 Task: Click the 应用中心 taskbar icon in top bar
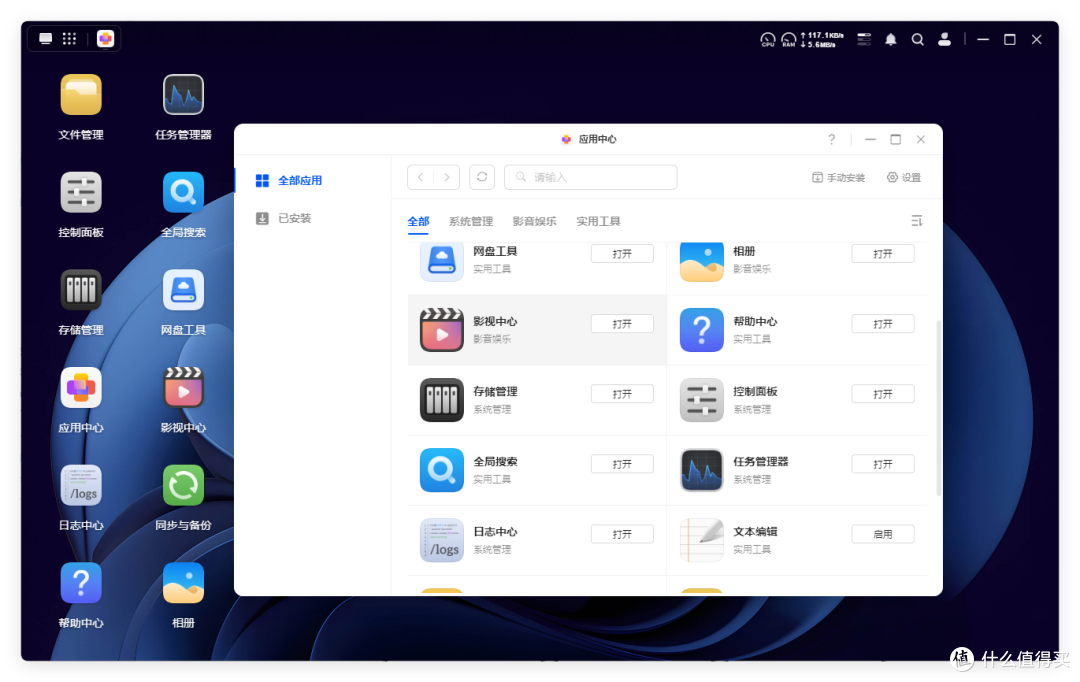pyautogui.click(x=105, y=39)
